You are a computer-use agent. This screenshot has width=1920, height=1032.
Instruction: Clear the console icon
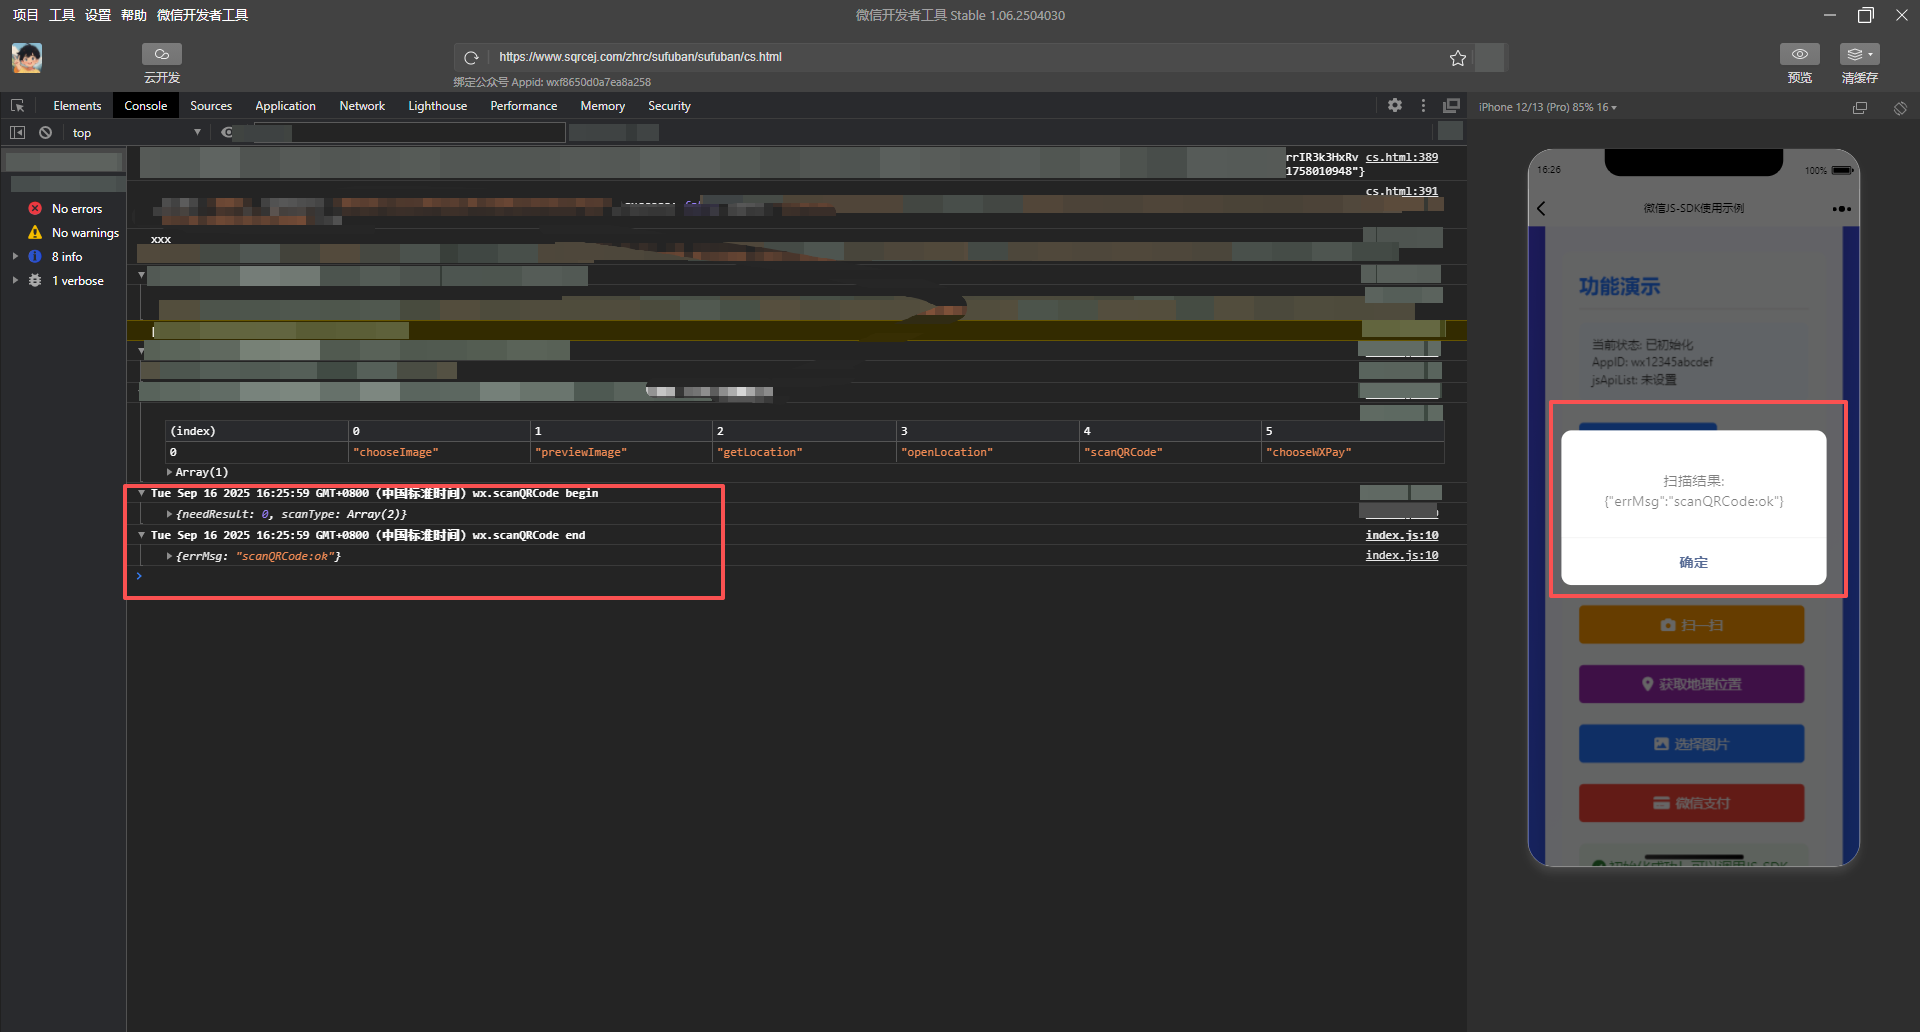click(45, 132)
